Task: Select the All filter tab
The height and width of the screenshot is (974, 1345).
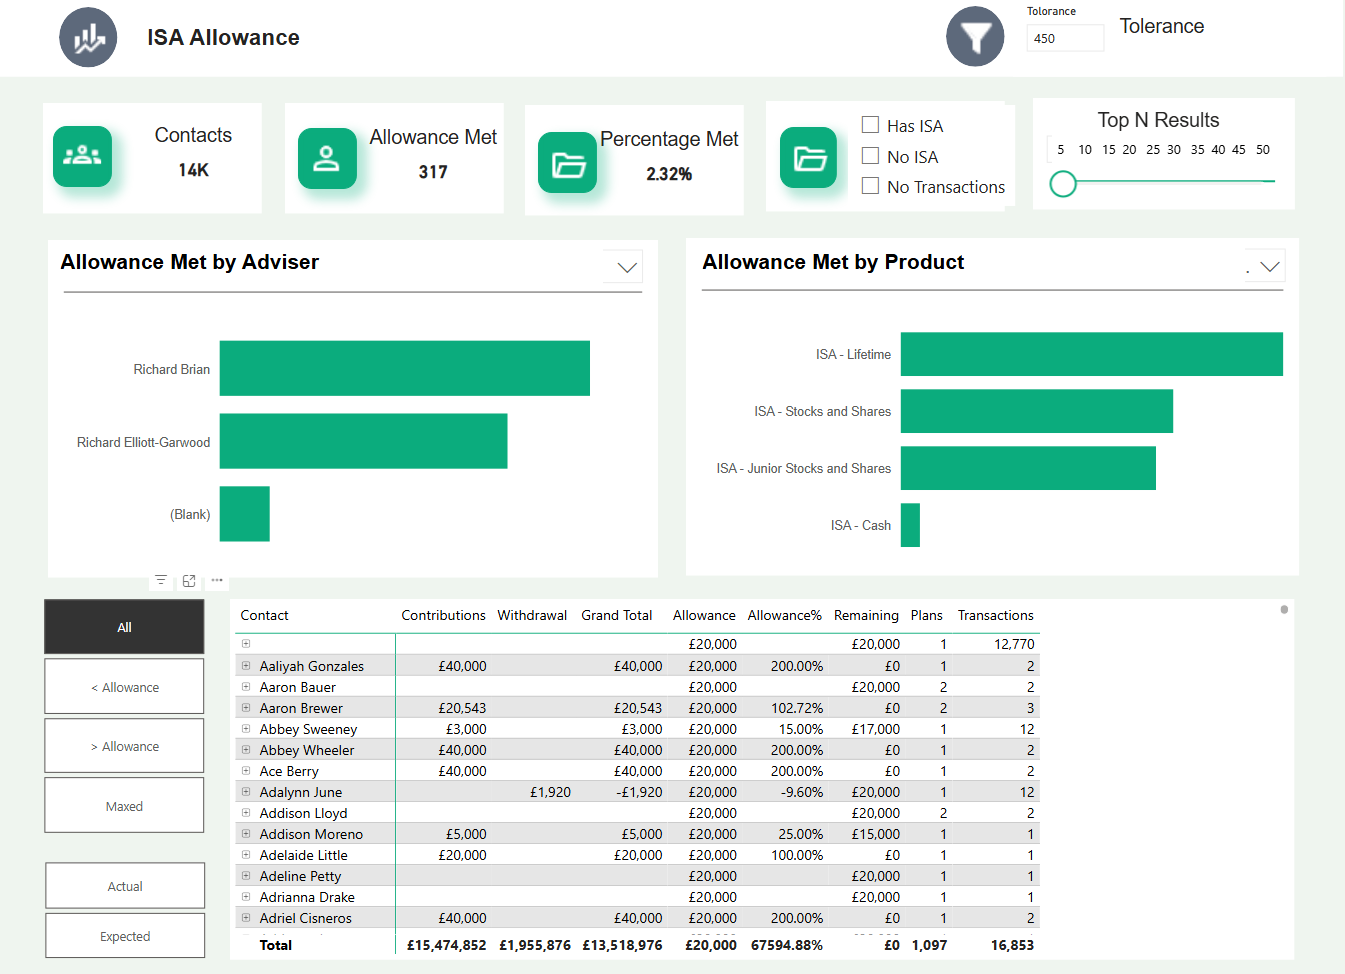Action: pos(124,627)
